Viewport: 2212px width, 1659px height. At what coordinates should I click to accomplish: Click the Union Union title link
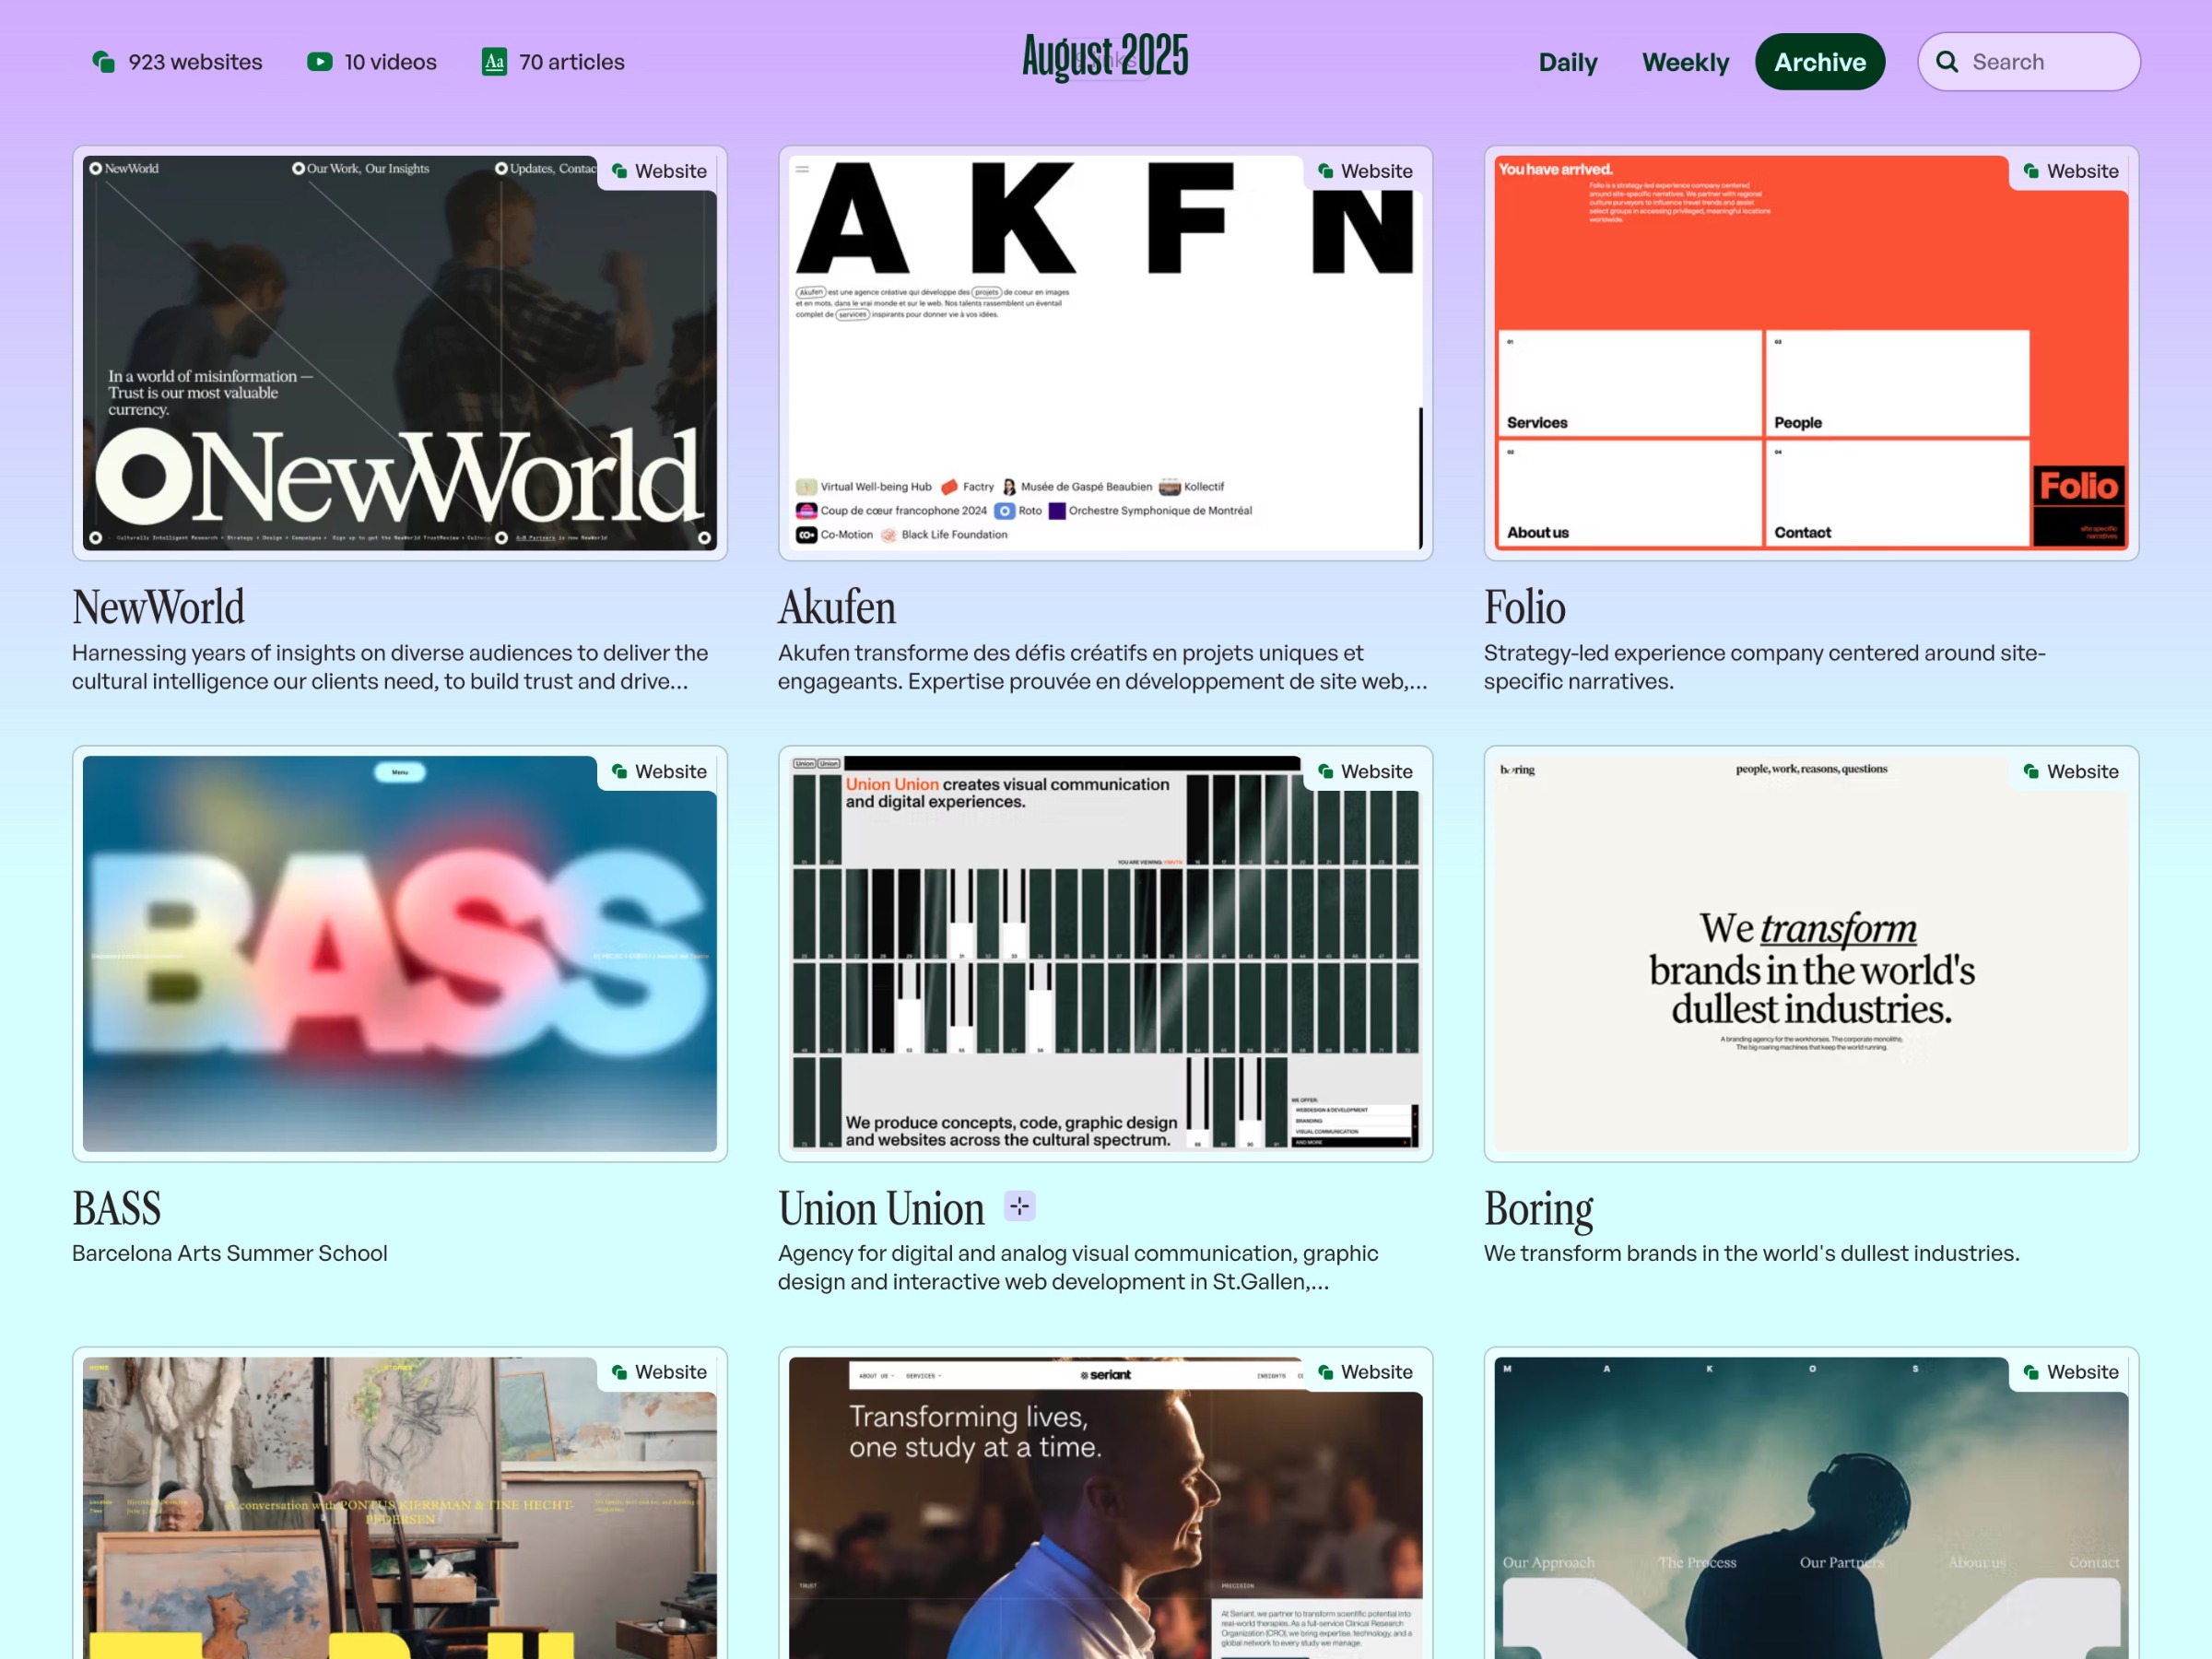click(881, 1208)
